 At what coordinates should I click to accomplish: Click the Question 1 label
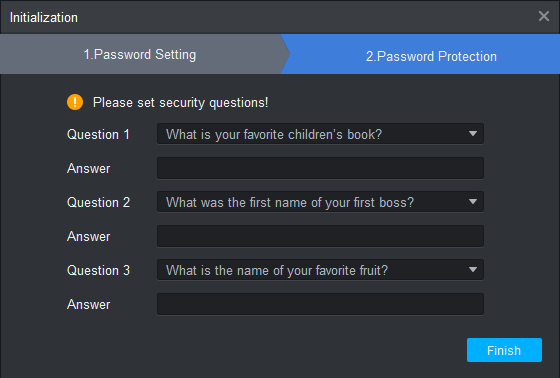point(98,135)
